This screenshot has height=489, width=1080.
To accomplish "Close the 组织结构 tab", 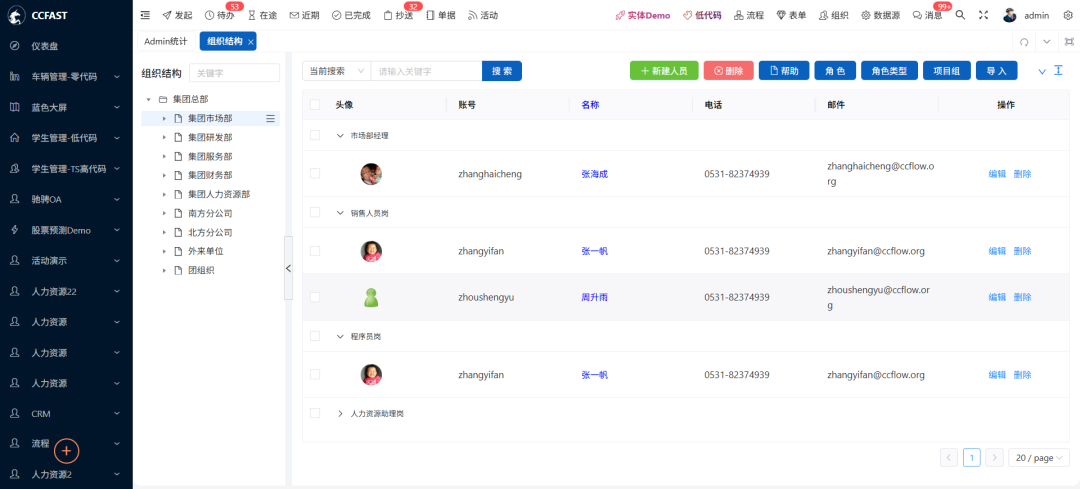I will (x=251, y=42).
